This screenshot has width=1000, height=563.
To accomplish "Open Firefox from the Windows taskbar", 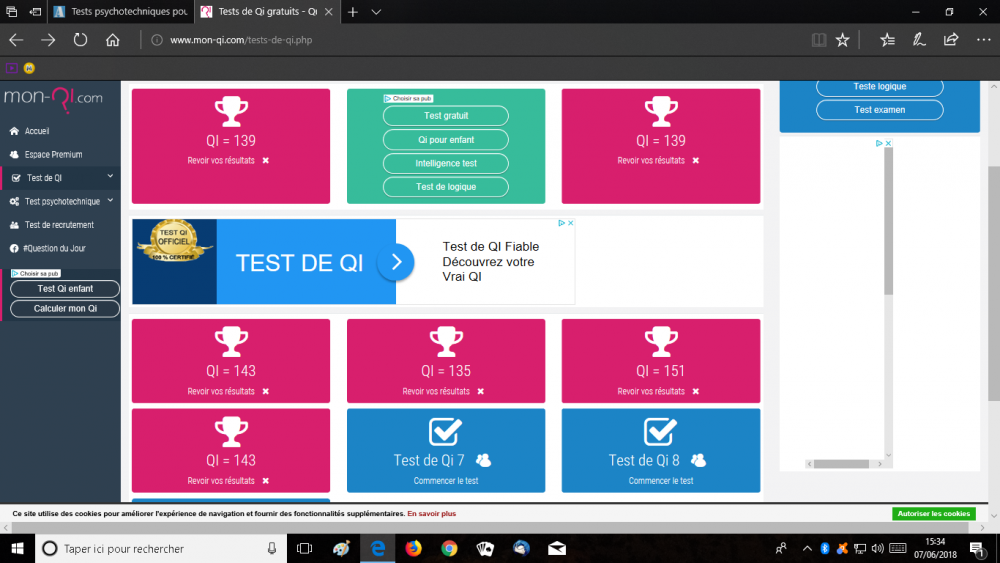I will (x=413, y=548).
